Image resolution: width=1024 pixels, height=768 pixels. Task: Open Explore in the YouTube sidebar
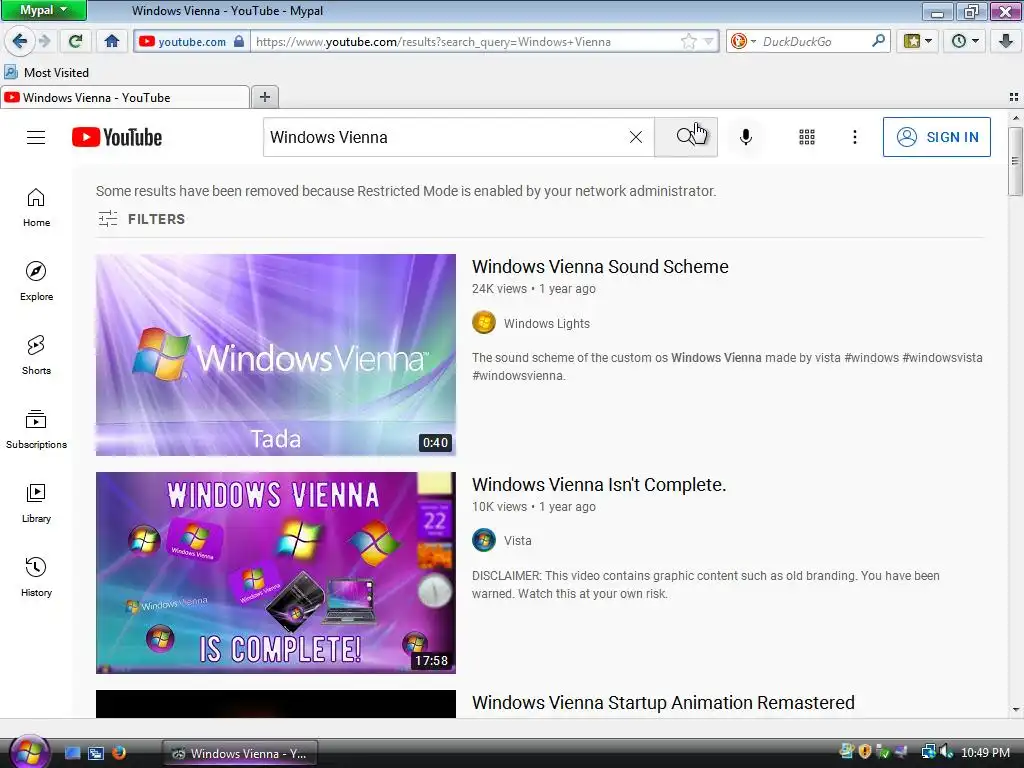point(36,281)
